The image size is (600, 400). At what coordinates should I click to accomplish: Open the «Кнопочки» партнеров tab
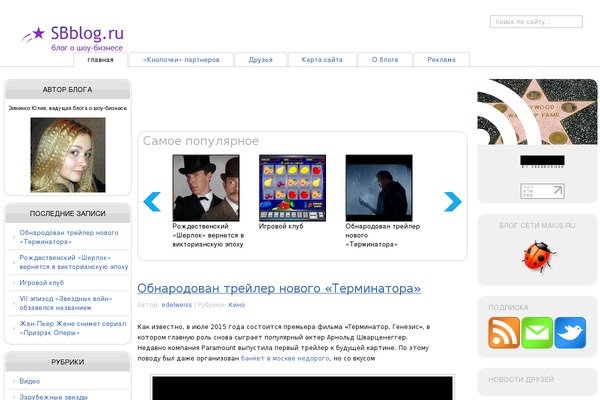(181, 60)
